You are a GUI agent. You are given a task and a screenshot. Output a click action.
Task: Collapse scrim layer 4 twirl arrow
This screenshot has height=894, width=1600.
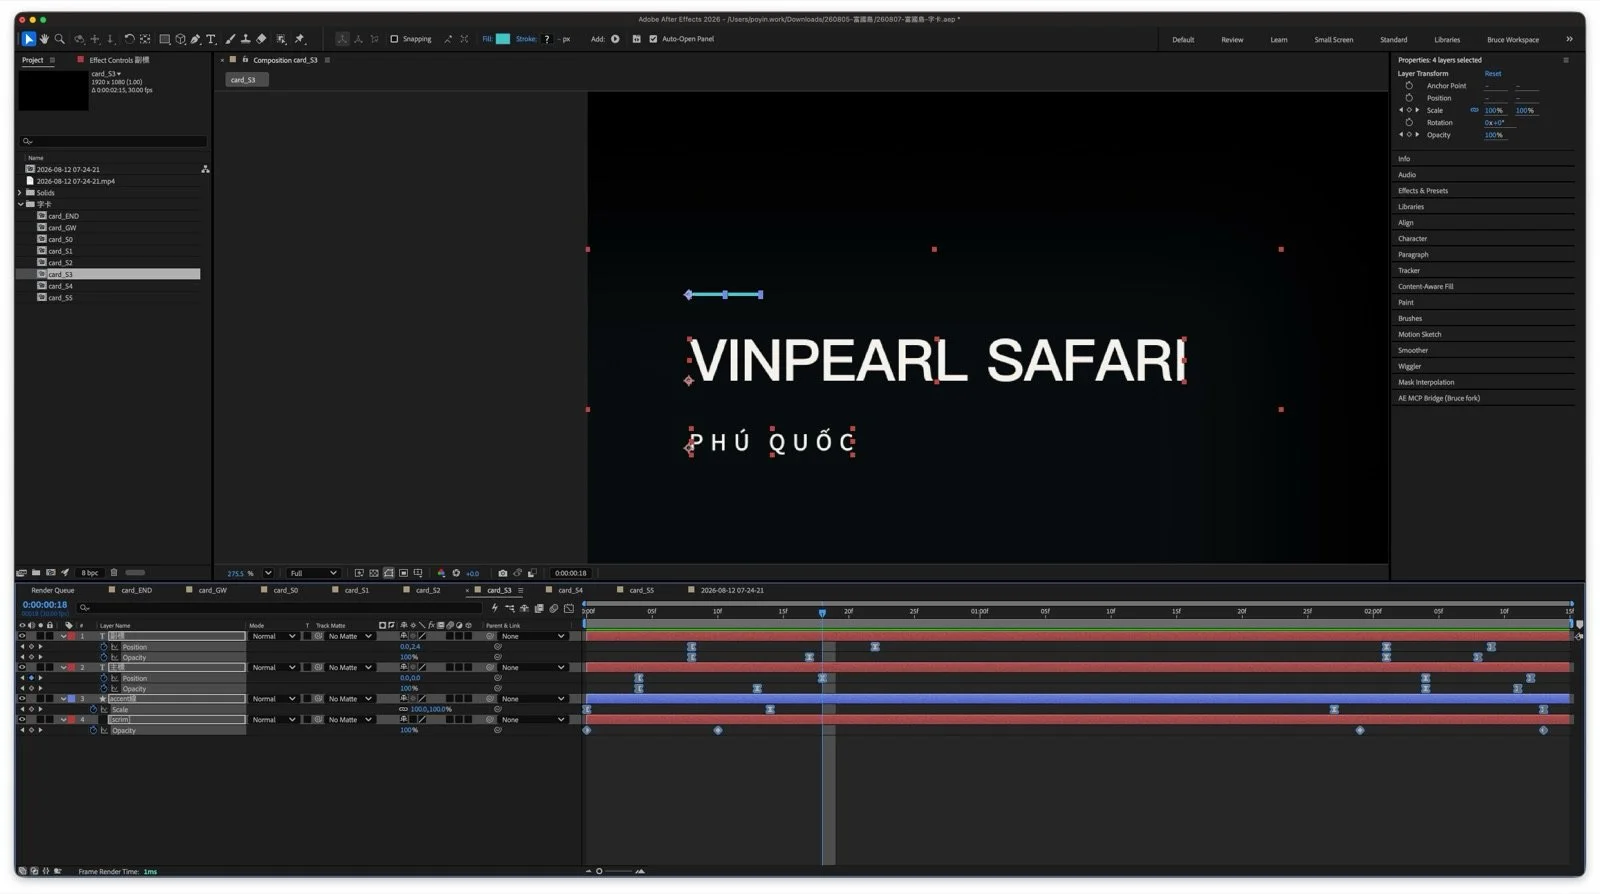pyautogui.click(x=64, y=720)
